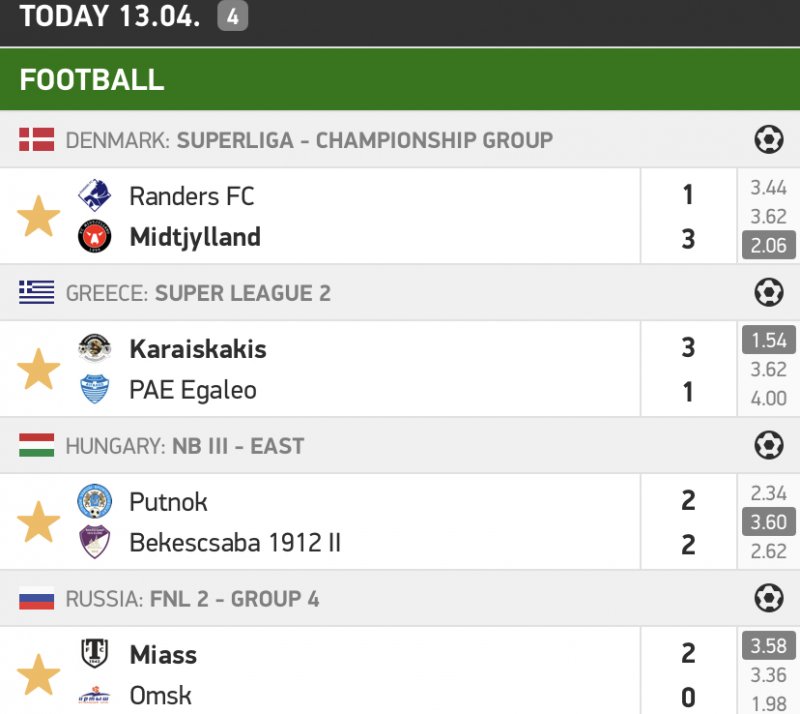Viewport: 800px width, 714px height.
Task: Open the Football section header
Action: pyautogui.click(x=92, y=81)
